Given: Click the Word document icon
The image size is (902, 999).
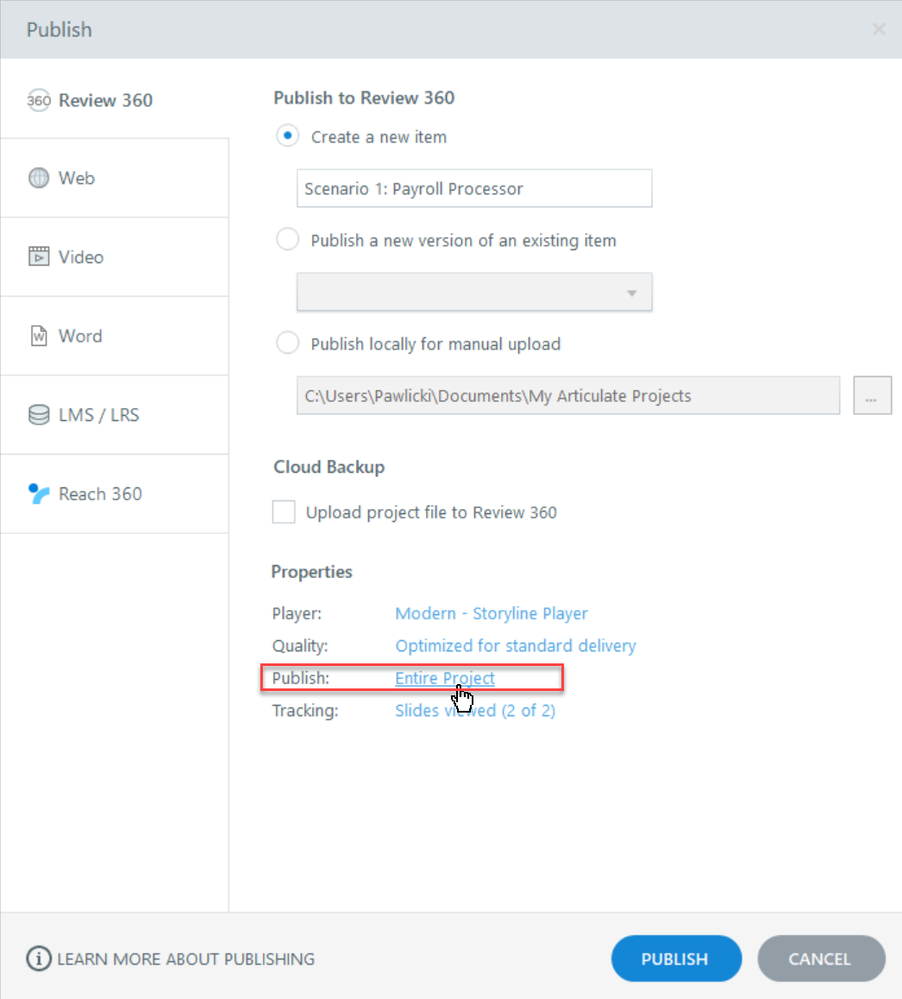Looking at the screenshot, I should point(39,335).
